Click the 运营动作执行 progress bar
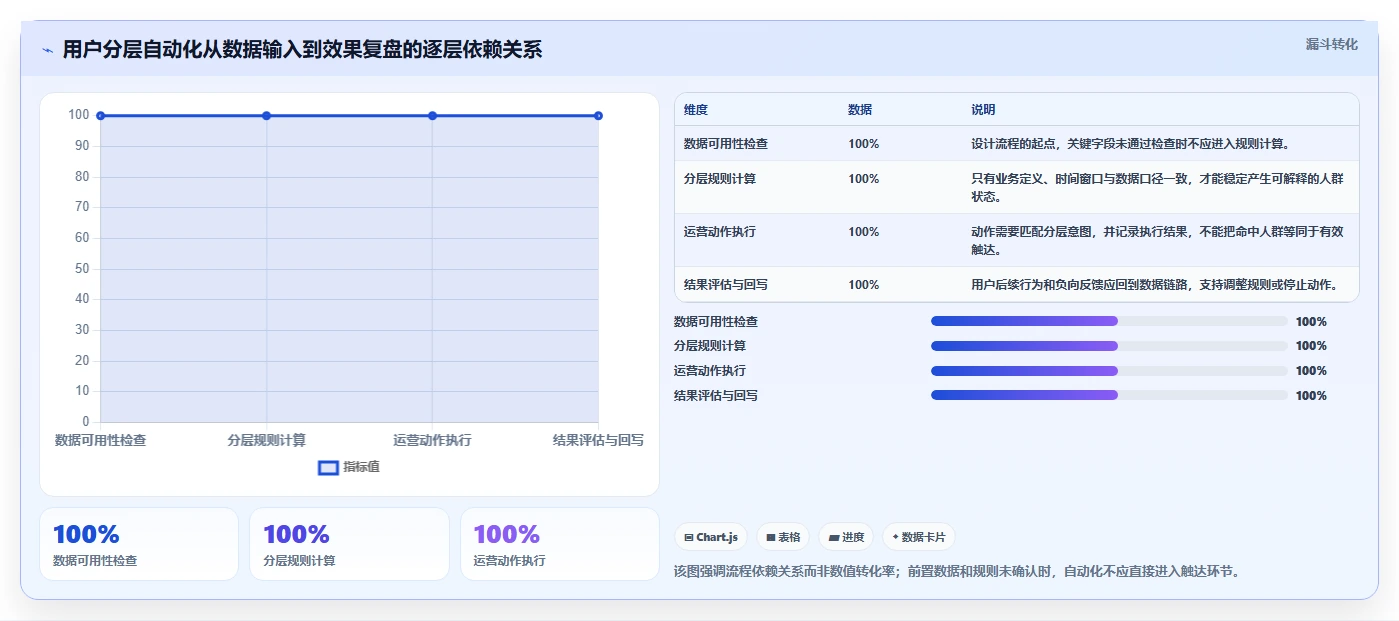 [1109, 371]
